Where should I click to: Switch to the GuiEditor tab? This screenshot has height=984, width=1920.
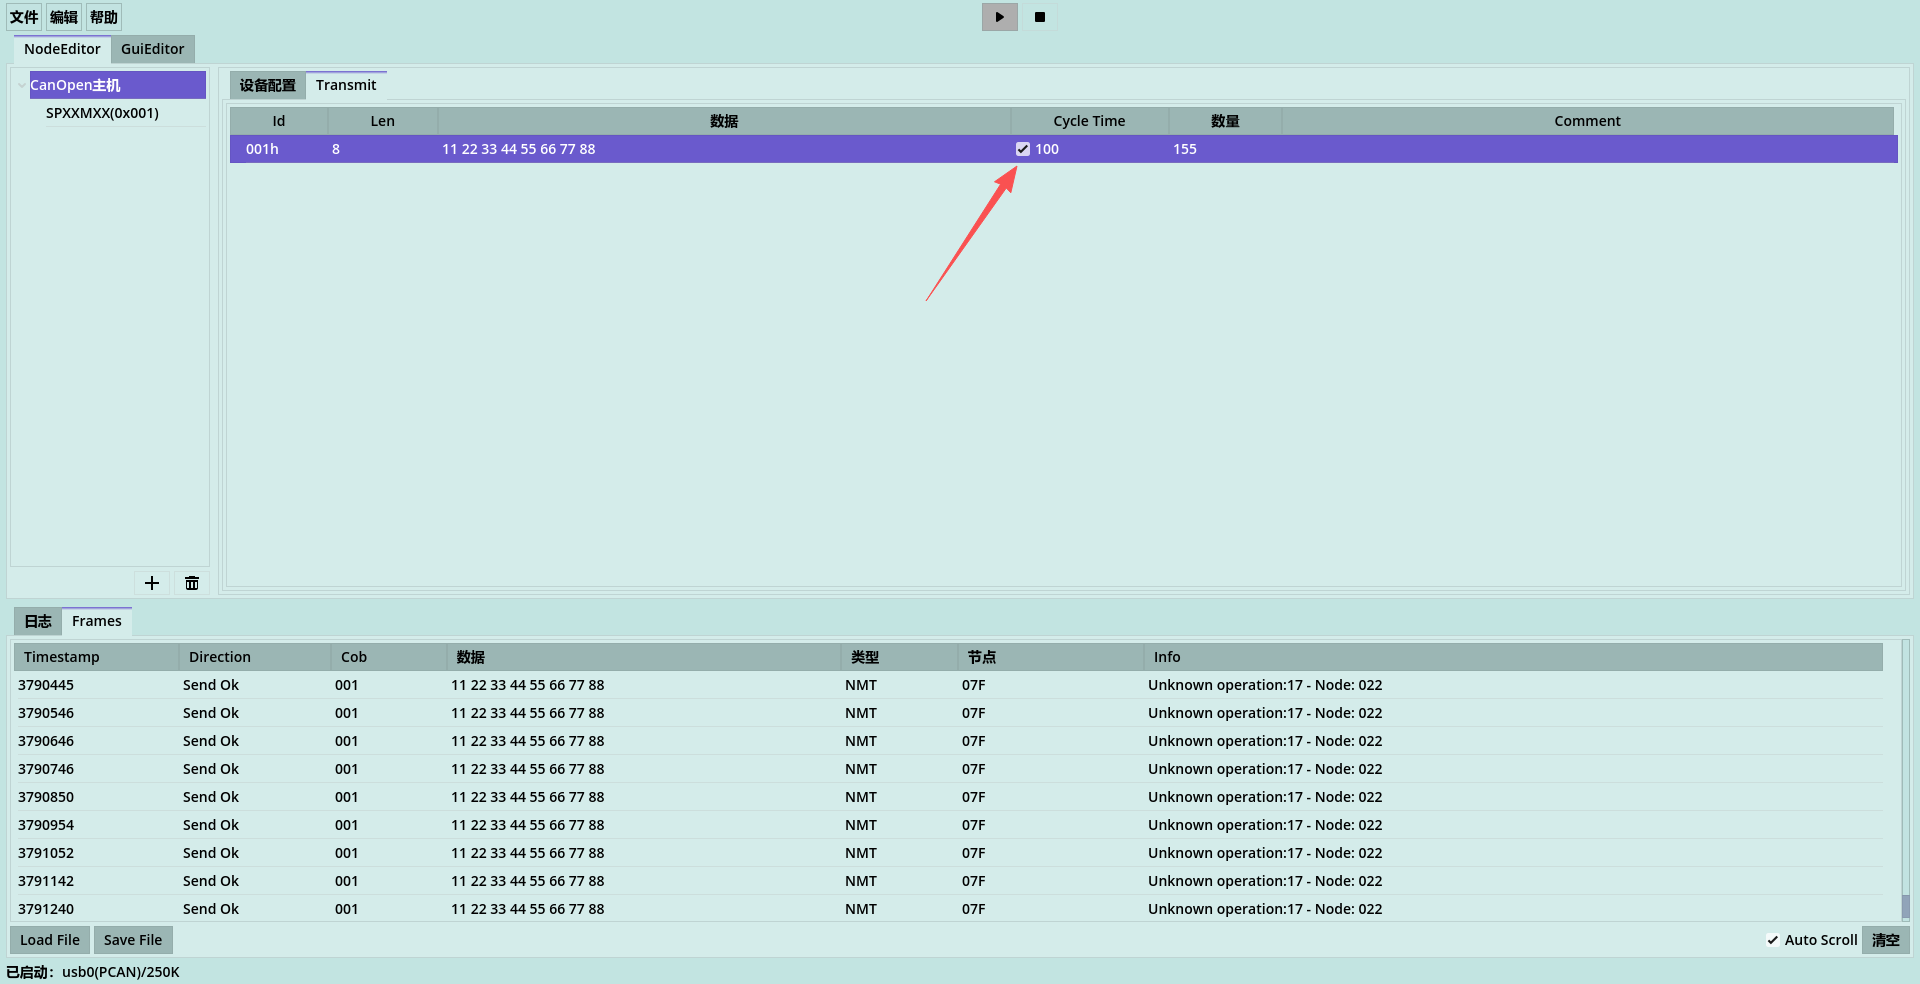point(152,49)
